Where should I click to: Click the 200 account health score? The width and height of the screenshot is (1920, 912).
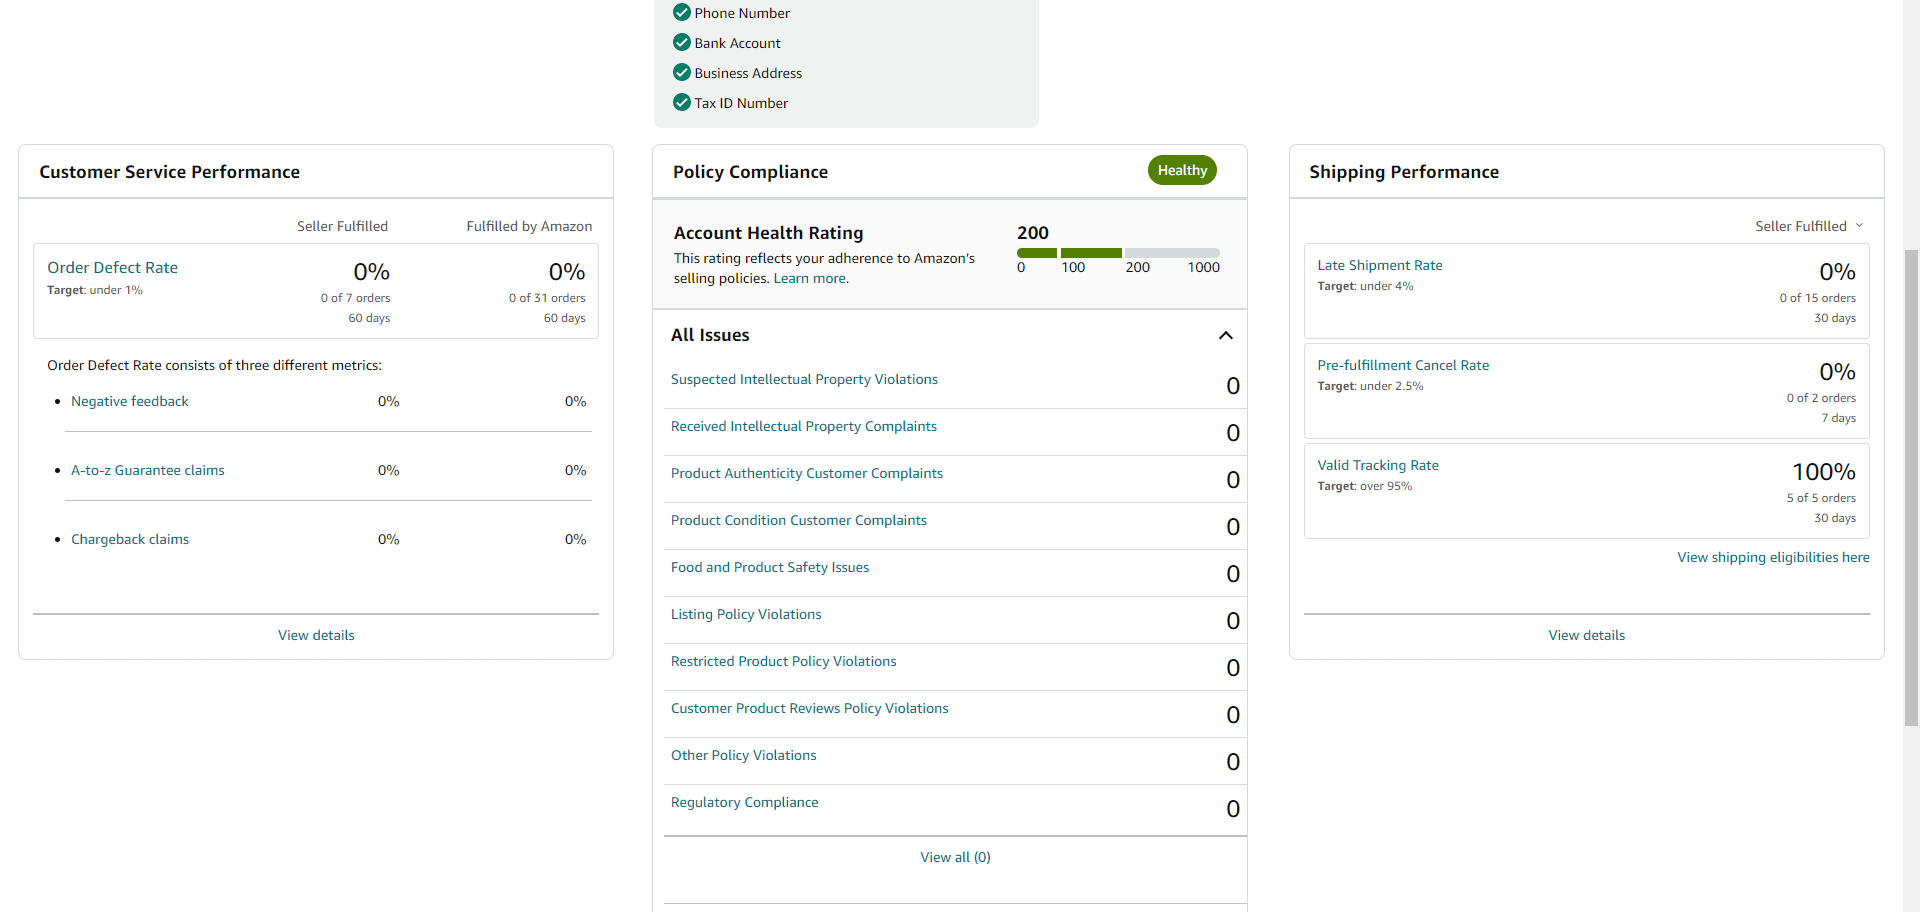pos(1032,232)
